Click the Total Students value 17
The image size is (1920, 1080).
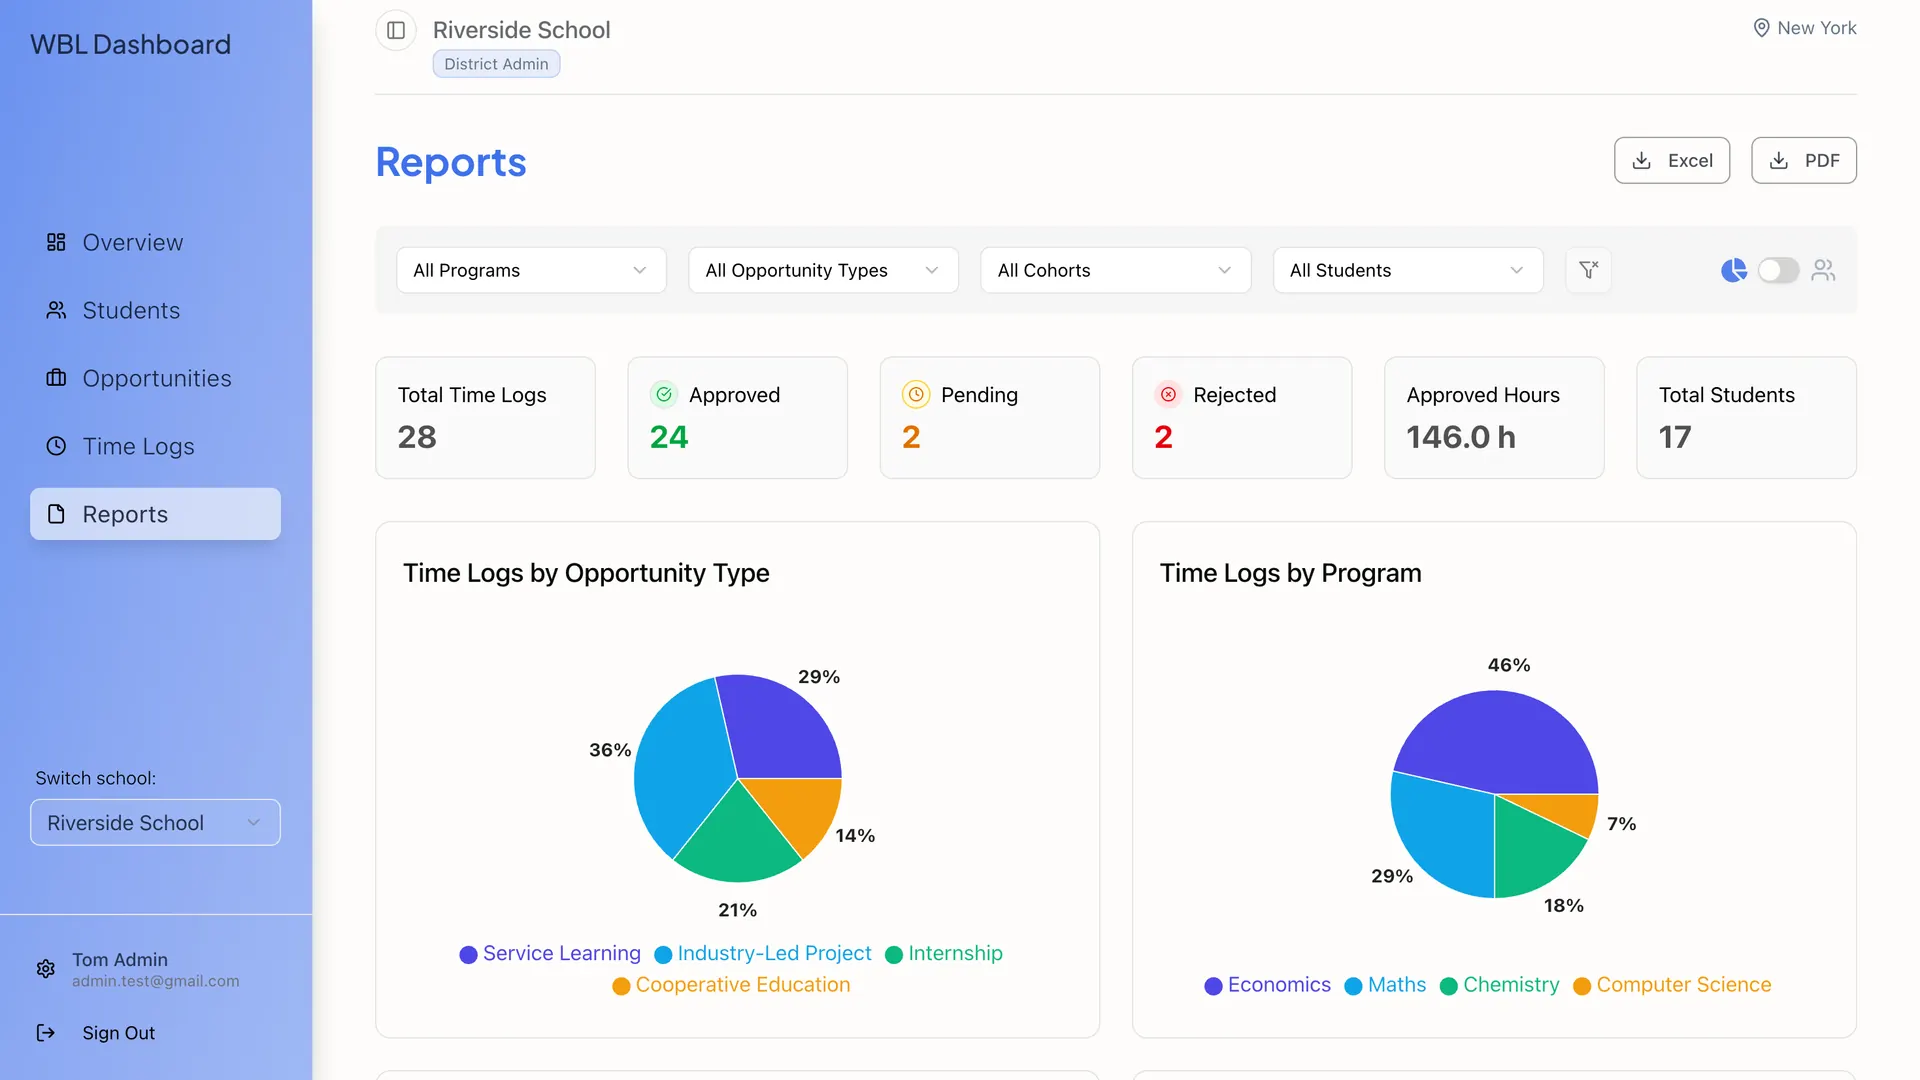(1675, 437)
